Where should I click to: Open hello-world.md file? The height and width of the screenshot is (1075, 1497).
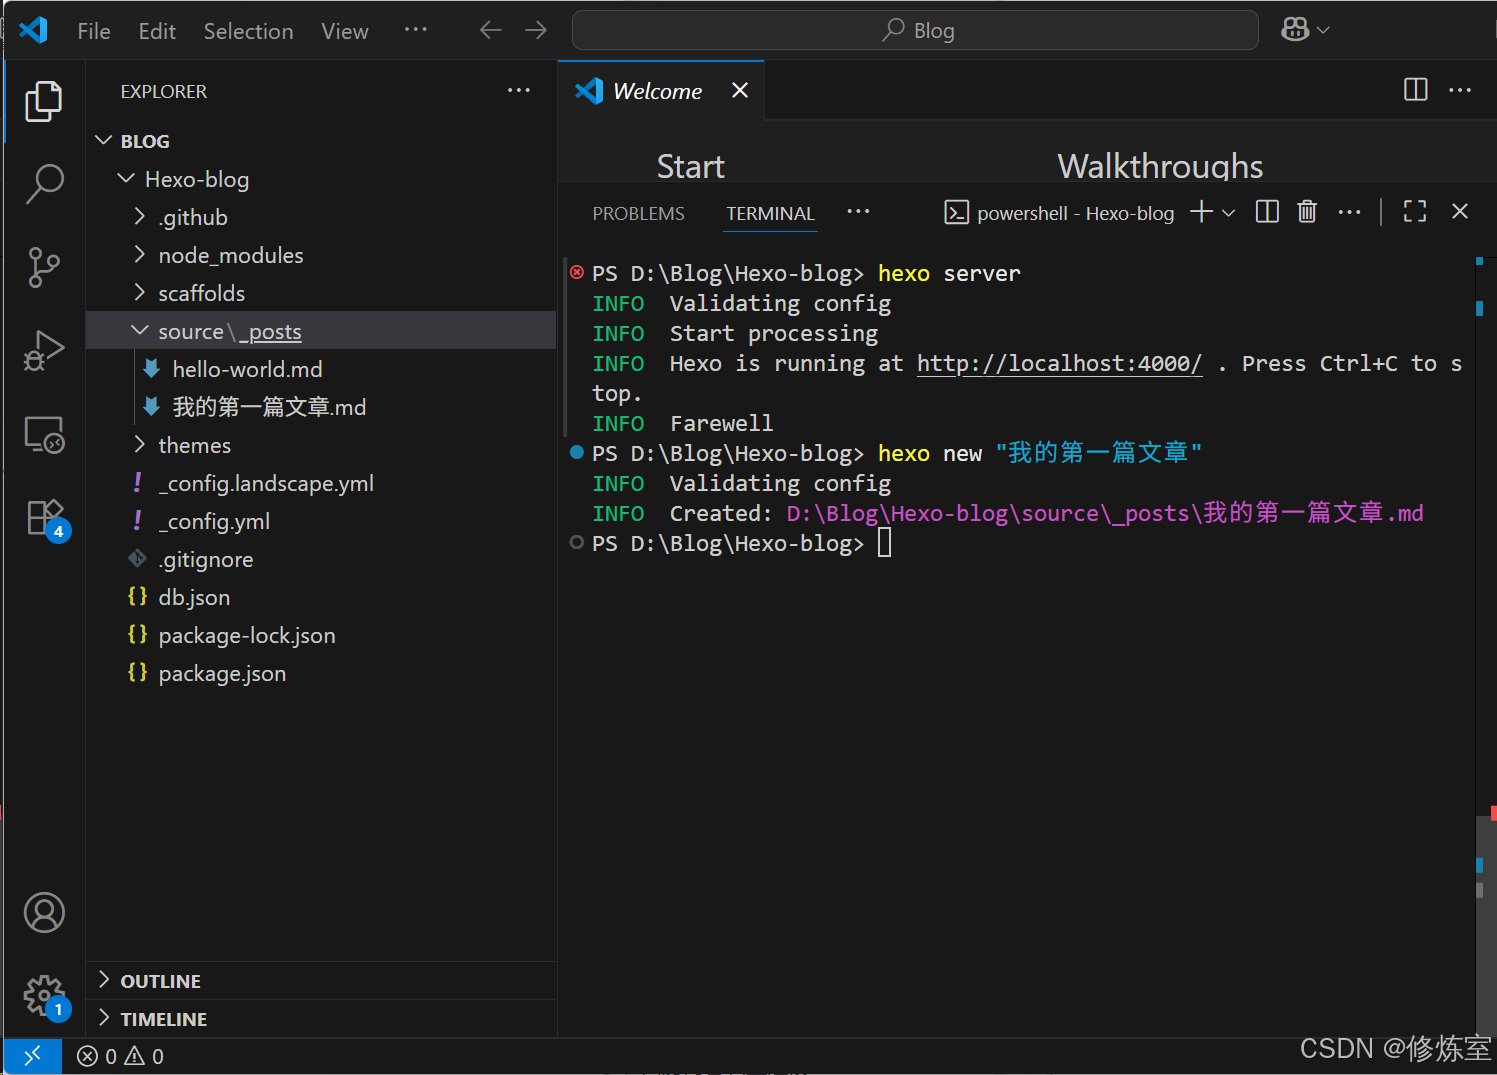coord(247,369)
